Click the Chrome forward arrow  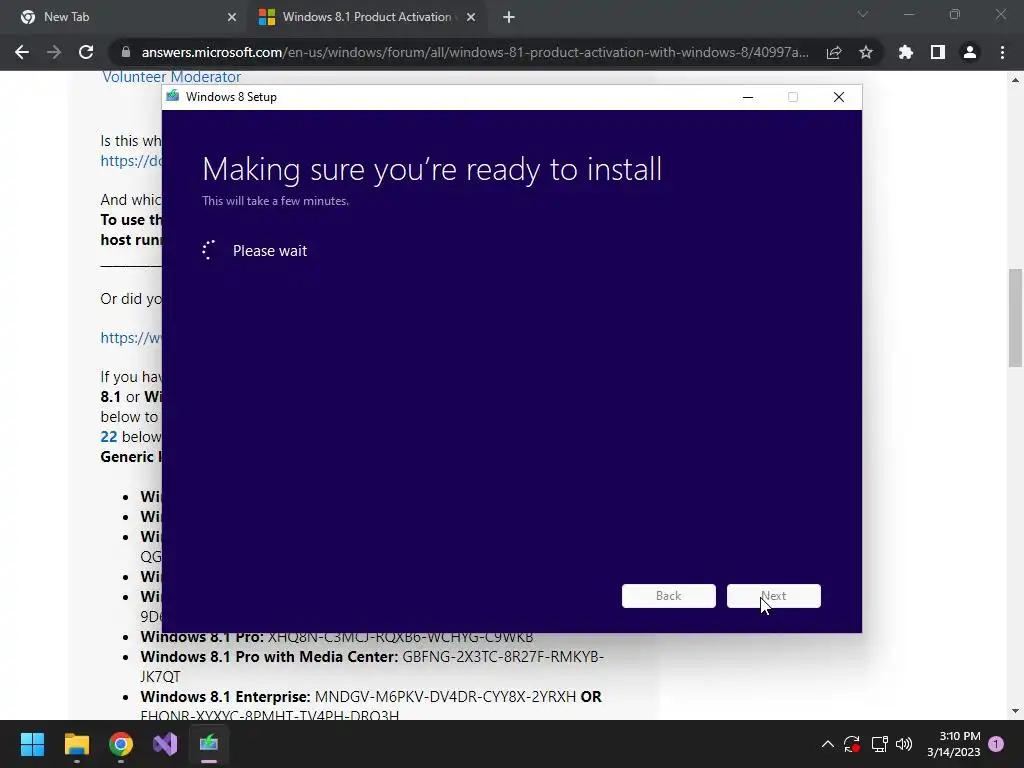(54, 52)
